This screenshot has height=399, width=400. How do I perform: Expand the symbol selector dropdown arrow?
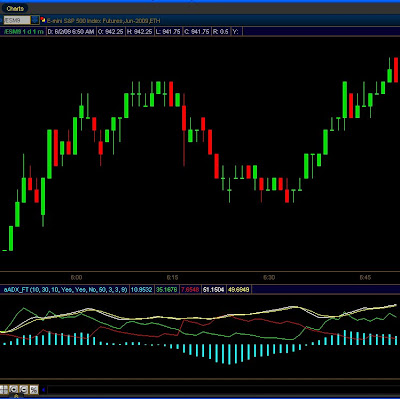35,20
